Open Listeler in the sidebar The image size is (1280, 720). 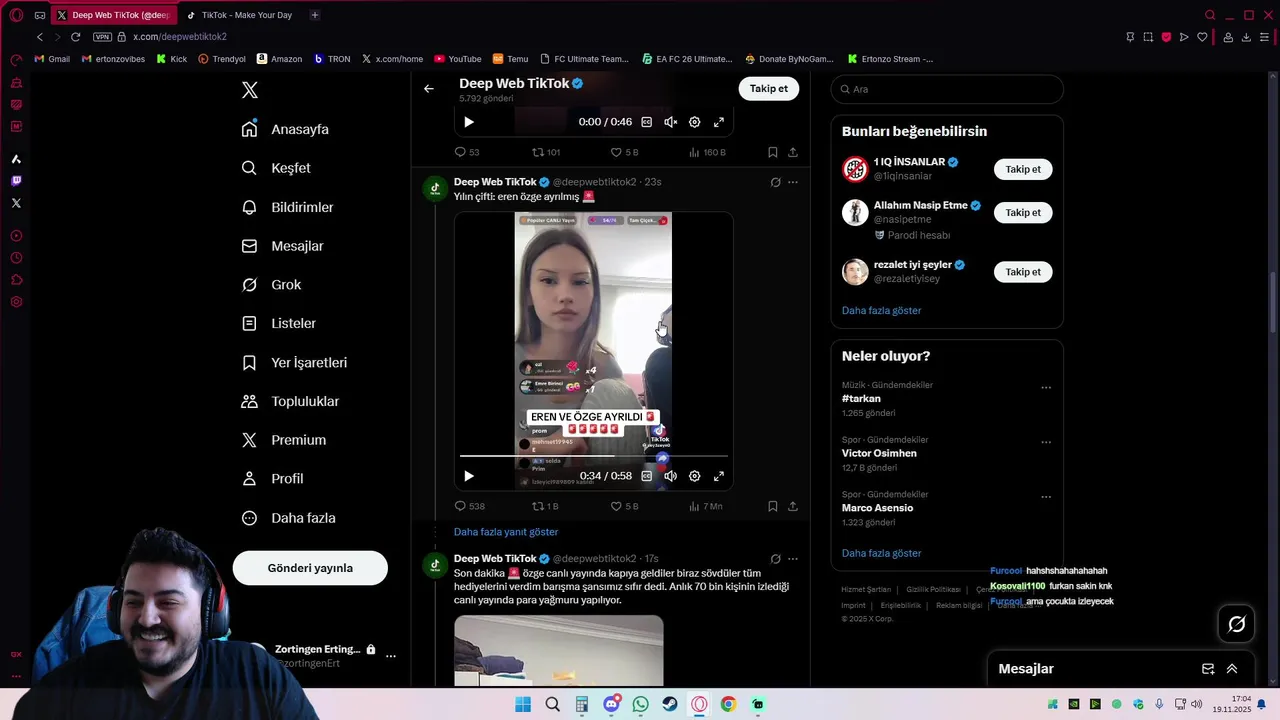pos(278,323)
